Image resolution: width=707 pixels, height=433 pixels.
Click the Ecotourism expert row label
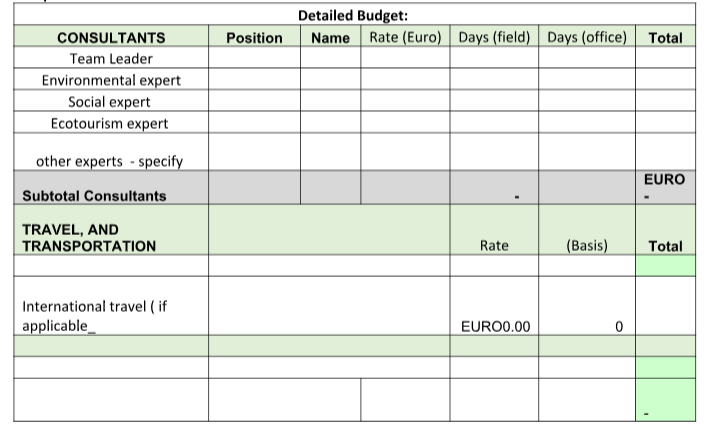point(111,123)
